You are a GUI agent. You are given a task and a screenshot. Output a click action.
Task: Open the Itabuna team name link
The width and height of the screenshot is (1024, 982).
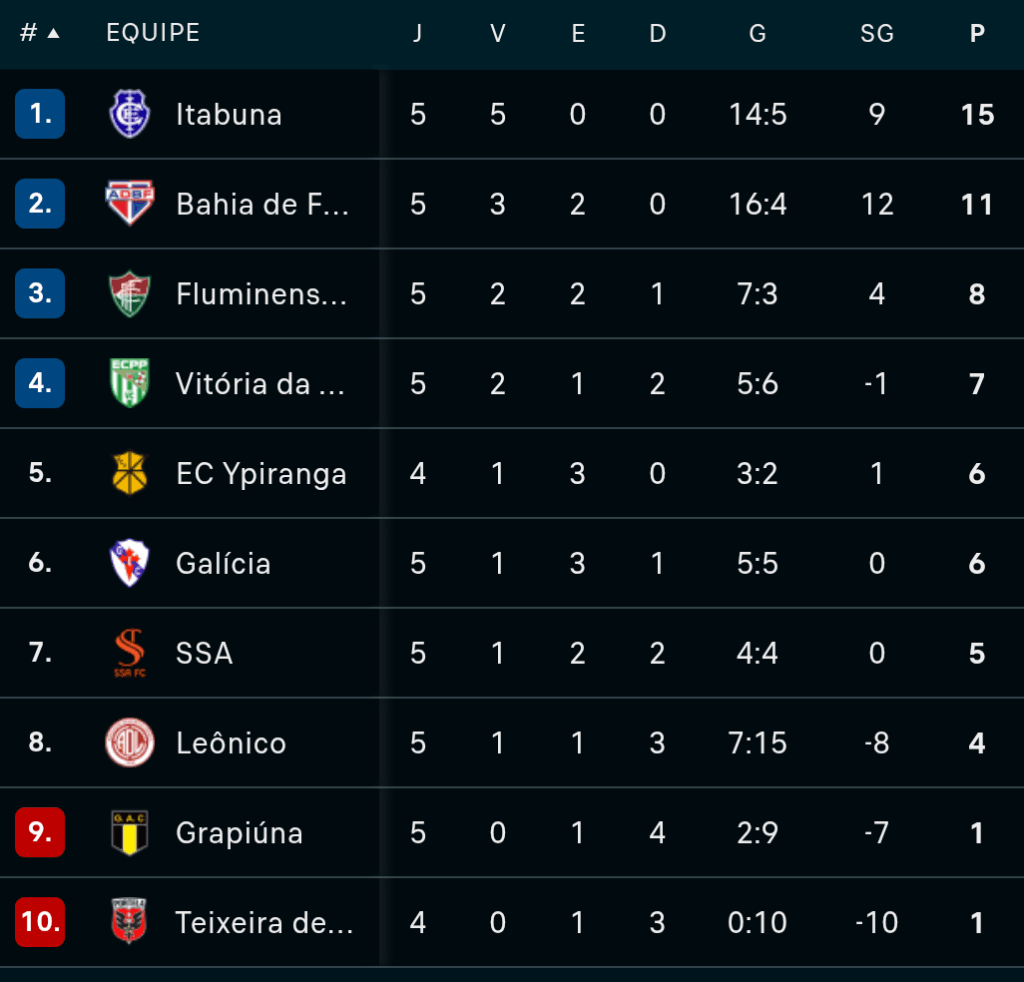pos(229,114)
